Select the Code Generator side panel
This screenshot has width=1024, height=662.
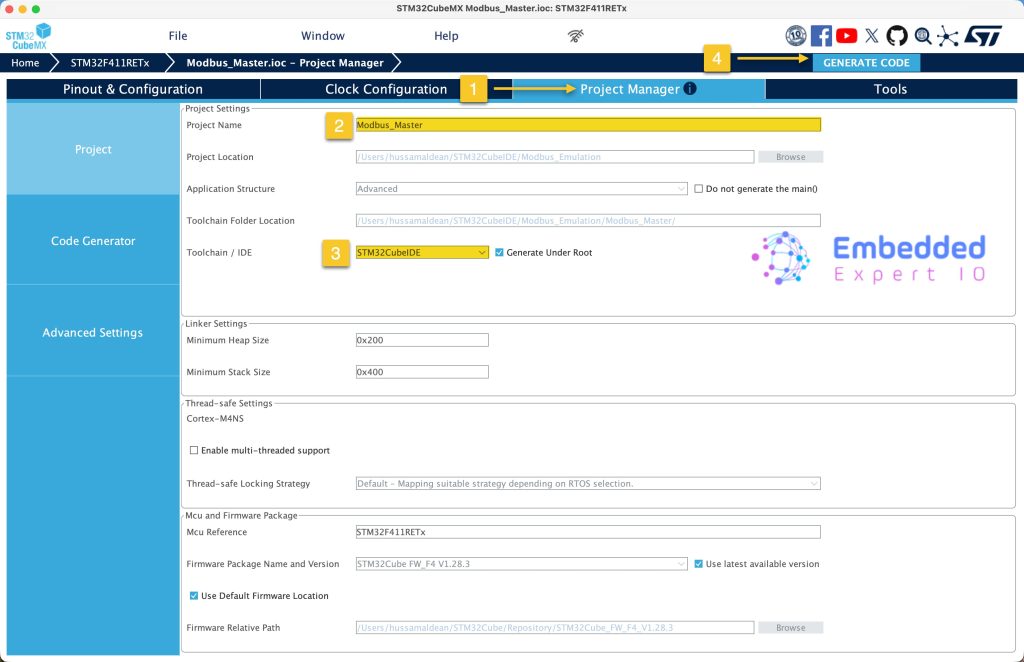93,241
